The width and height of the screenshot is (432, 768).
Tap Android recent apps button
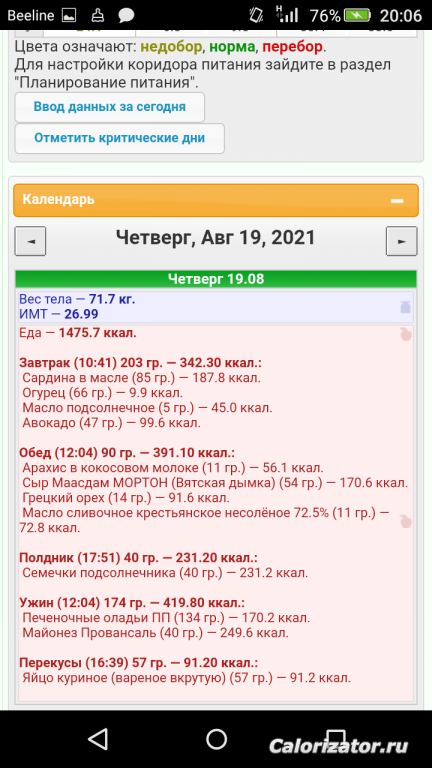click(336, 737)
